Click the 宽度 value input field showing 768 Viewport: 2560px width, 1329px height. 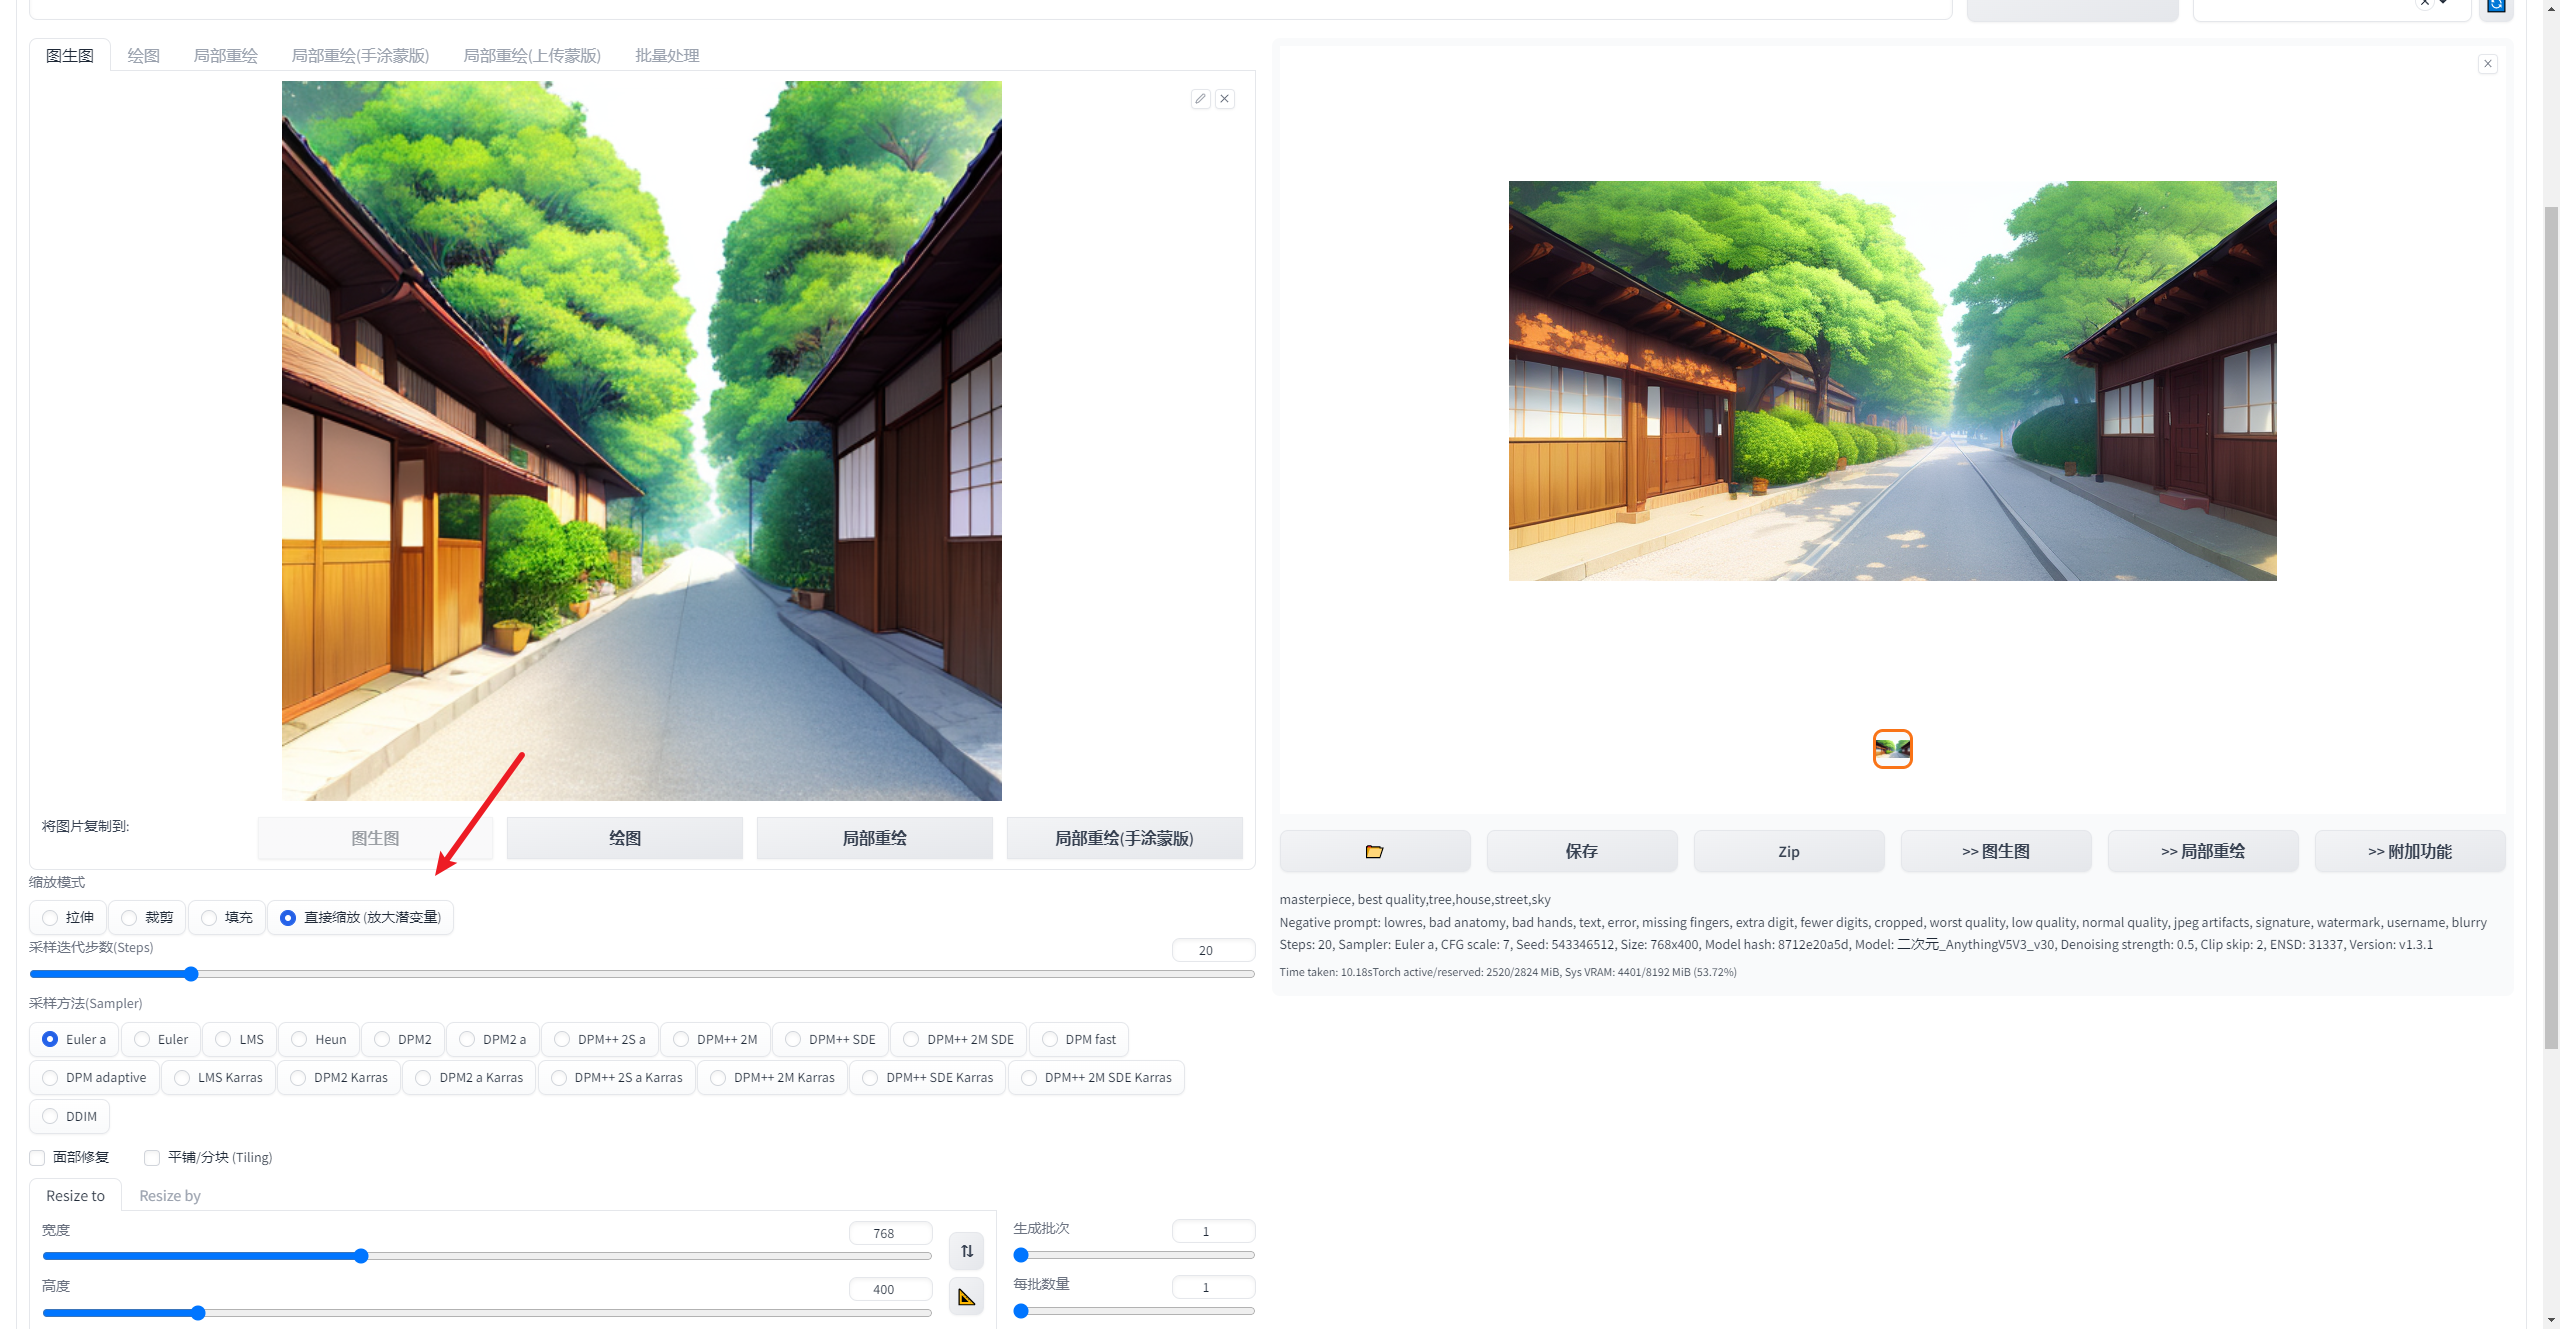(889, 1233)
